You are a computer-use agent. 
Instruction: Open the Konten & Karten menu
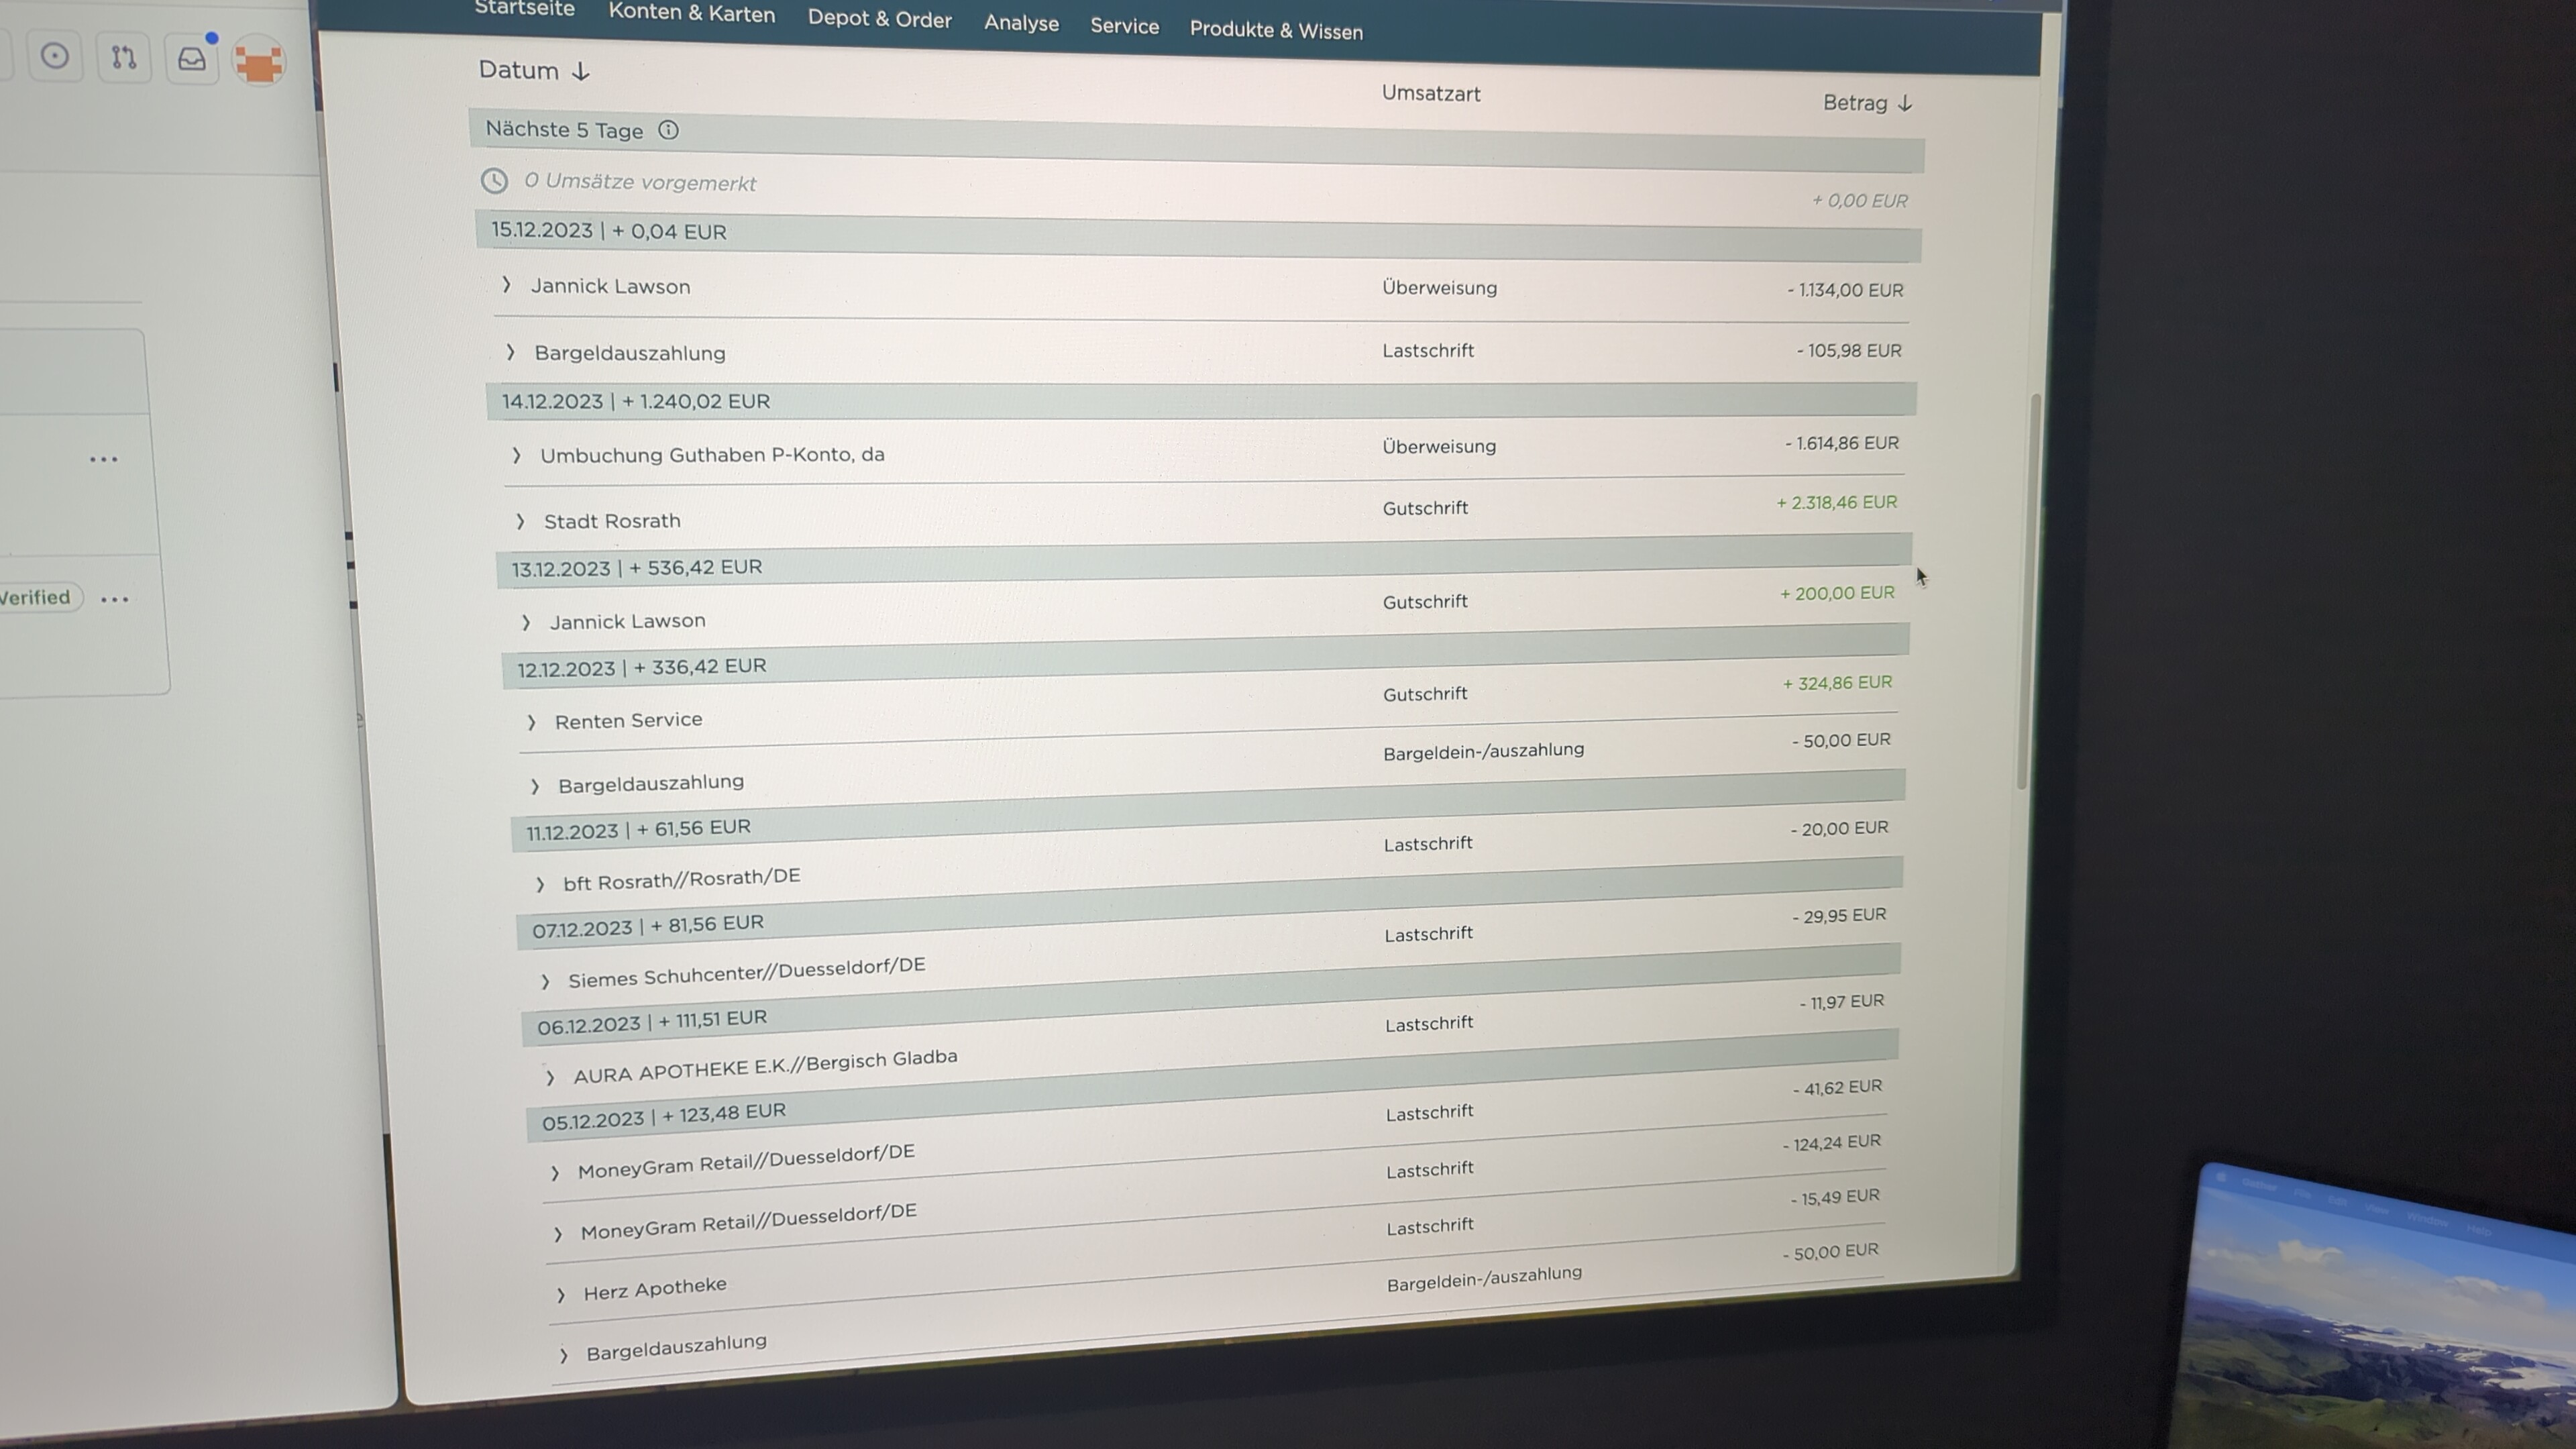[691, 13]
